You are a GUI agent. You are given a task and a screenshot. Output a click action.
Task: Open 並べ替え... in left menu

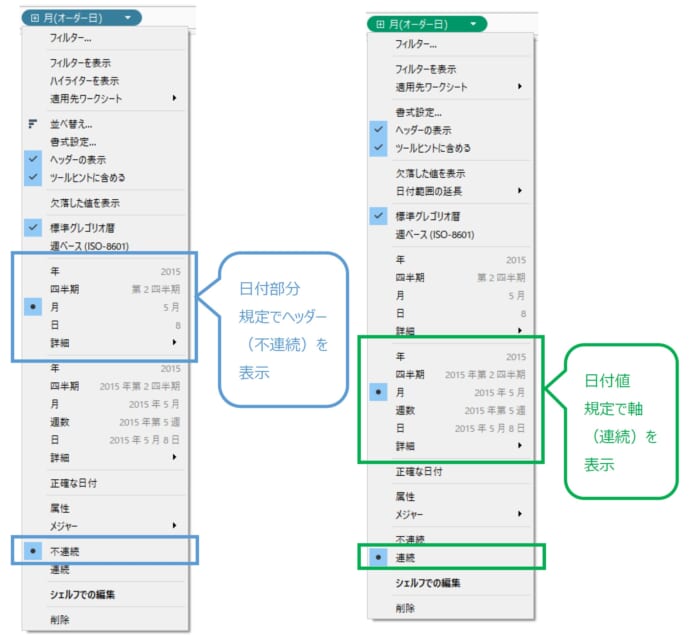click(x=105, y=124)
